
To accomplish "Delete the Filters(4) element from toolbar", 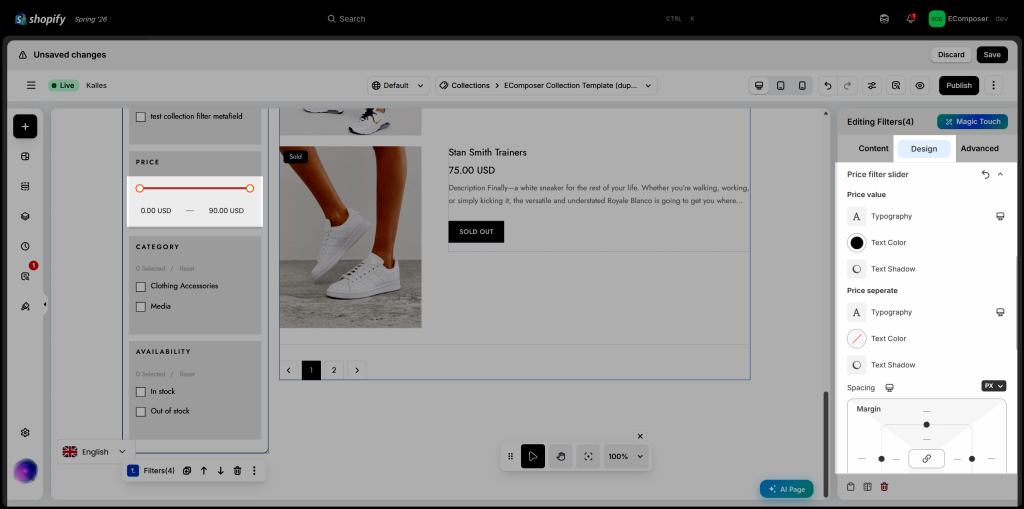I will pos(238,470).
